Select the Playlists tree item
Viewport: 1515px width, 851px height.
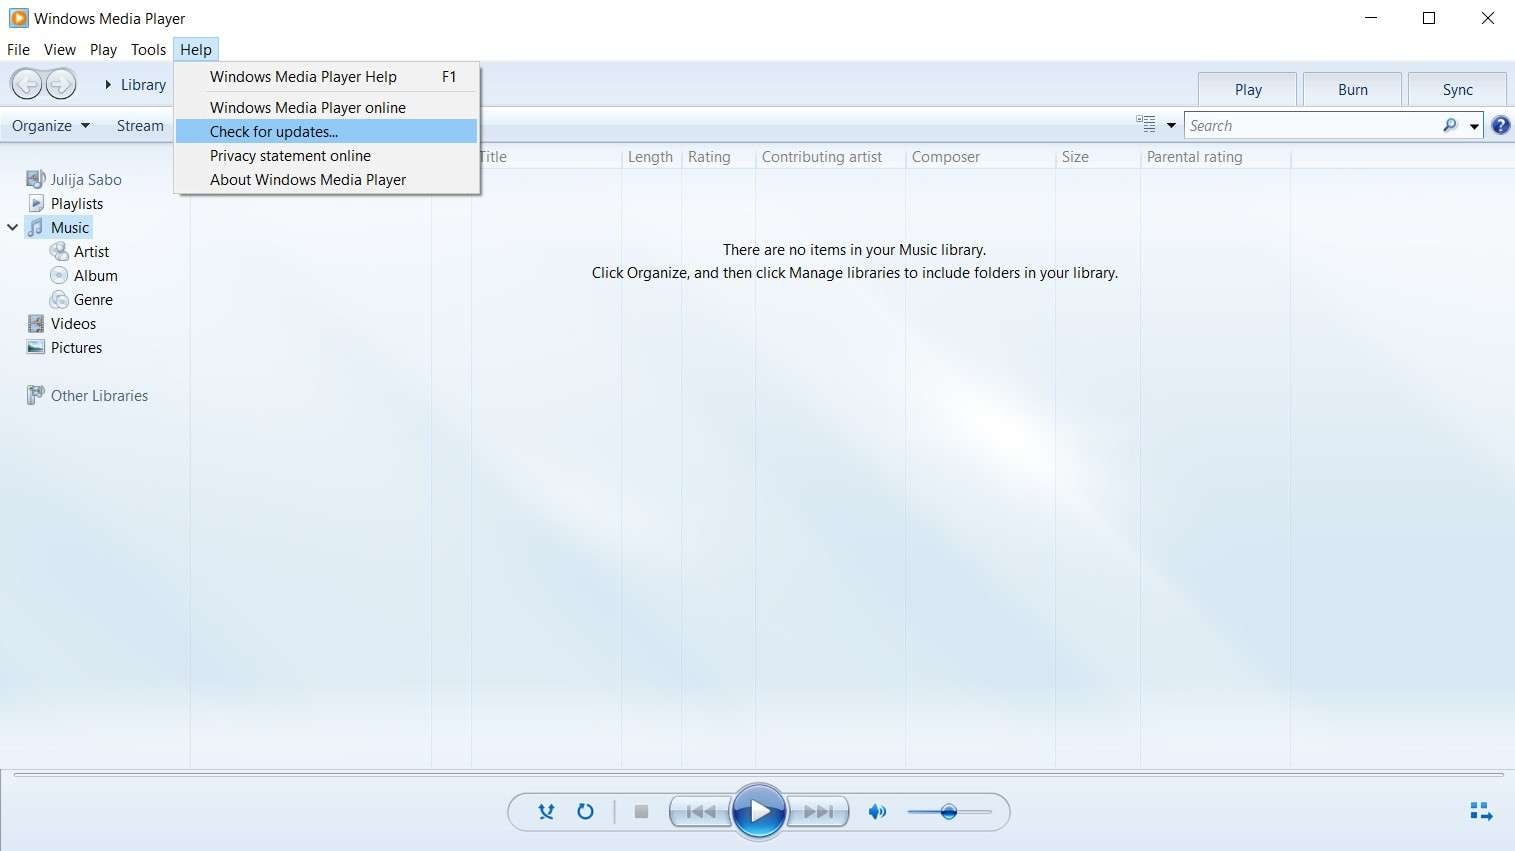(x=77, y=203)
